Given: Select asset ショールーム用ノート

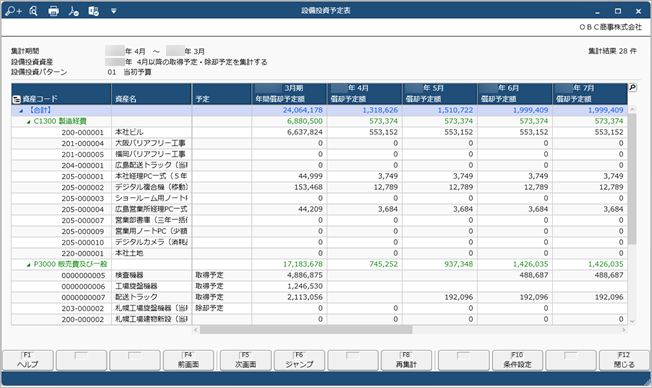Looking at the screenshot, I should point(151,198).
